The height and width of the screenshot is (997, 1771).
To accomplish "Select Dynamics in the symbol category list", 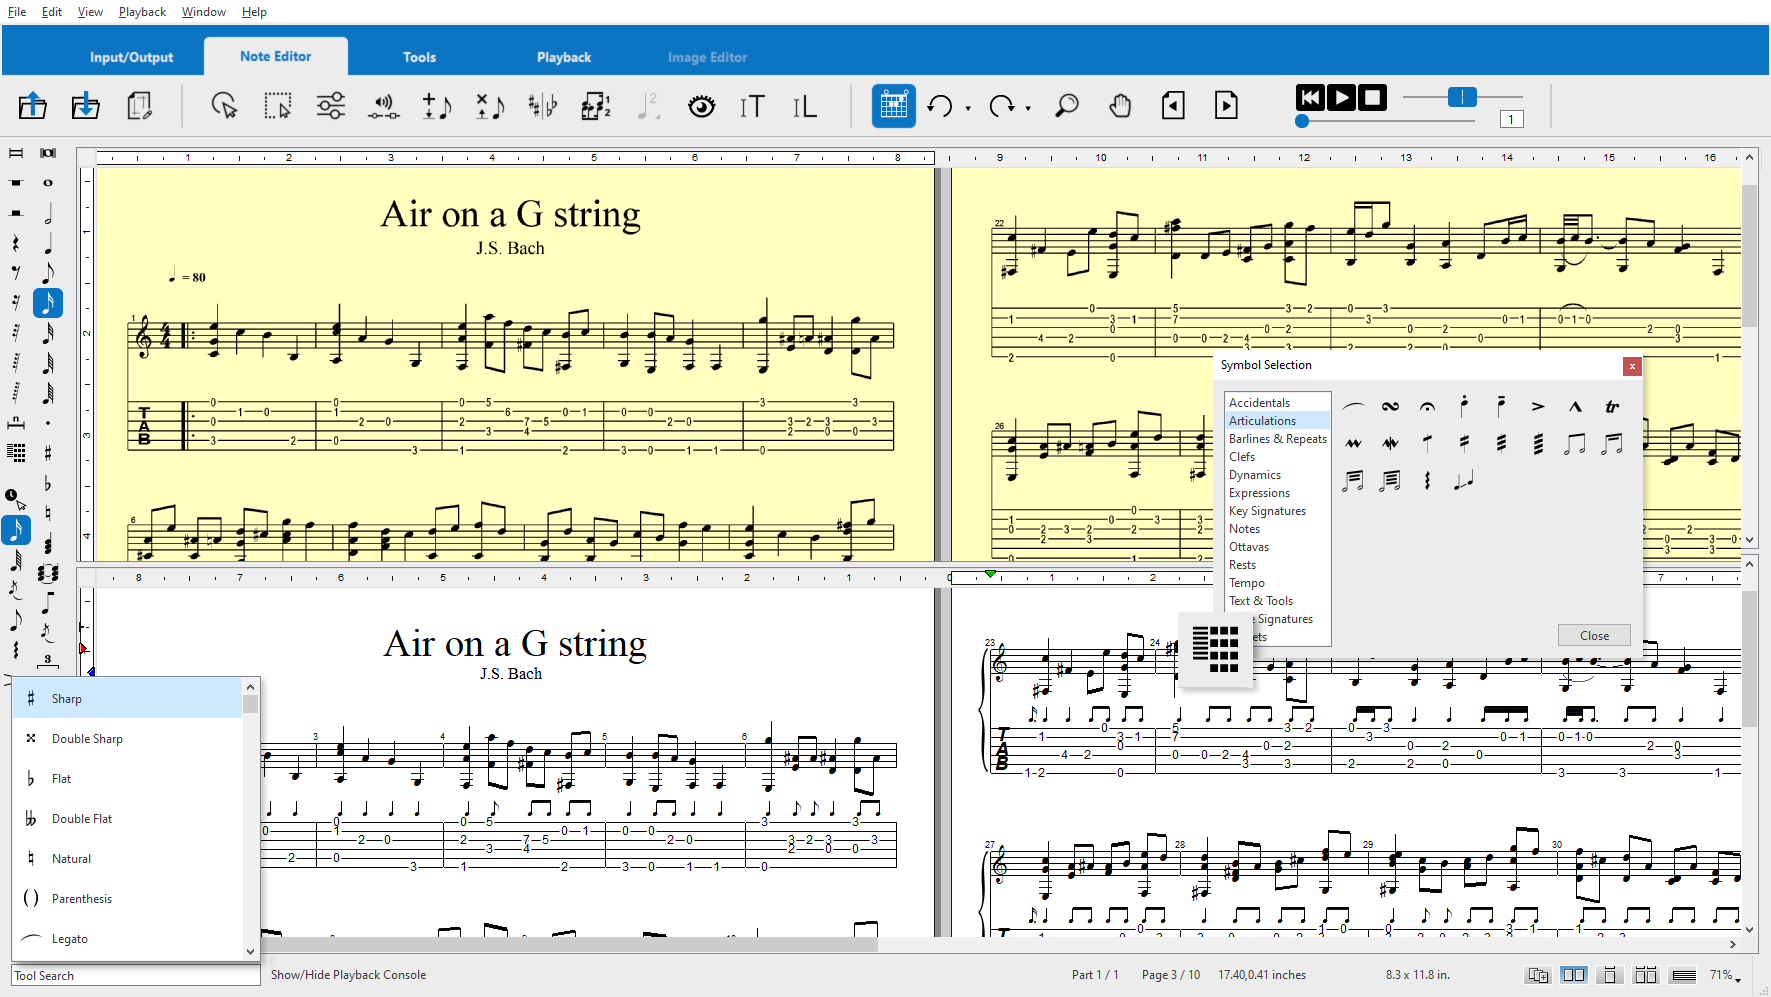I will [x=1278, y=475].
